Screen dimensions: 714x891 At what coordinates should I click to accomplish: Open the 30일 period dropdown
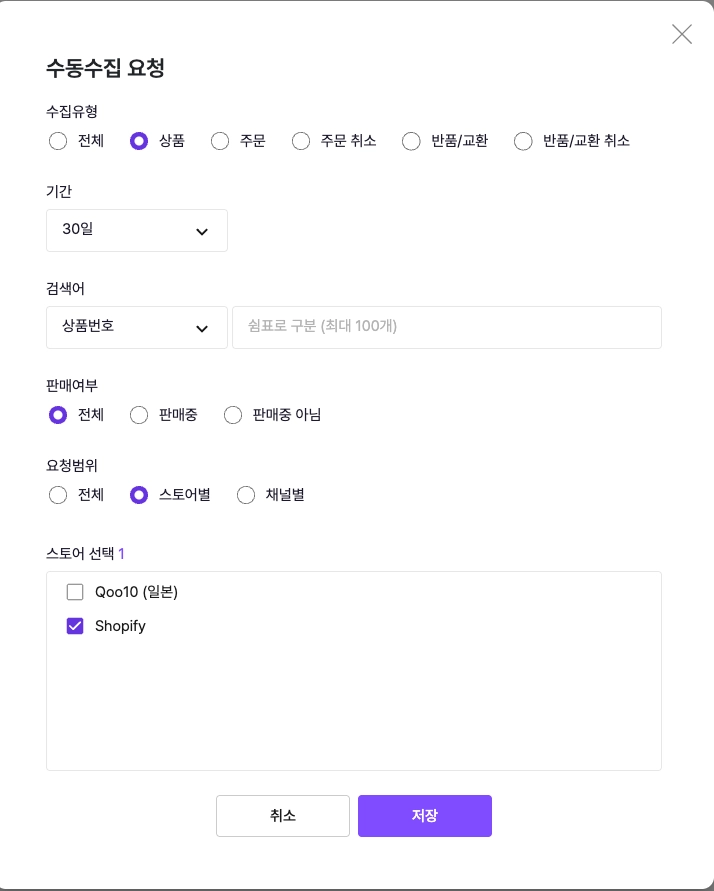pyautogui.click(x=137, y=230)
